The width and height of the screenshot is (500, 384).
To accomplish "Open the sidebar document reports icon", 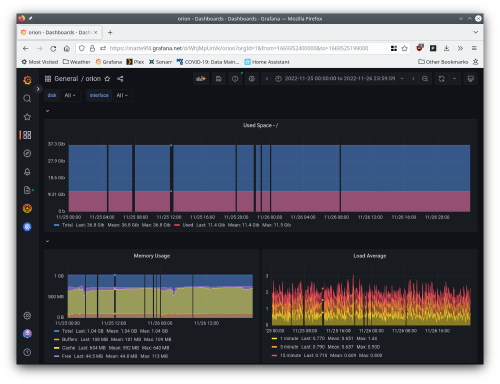I will [x=27, y=190].
